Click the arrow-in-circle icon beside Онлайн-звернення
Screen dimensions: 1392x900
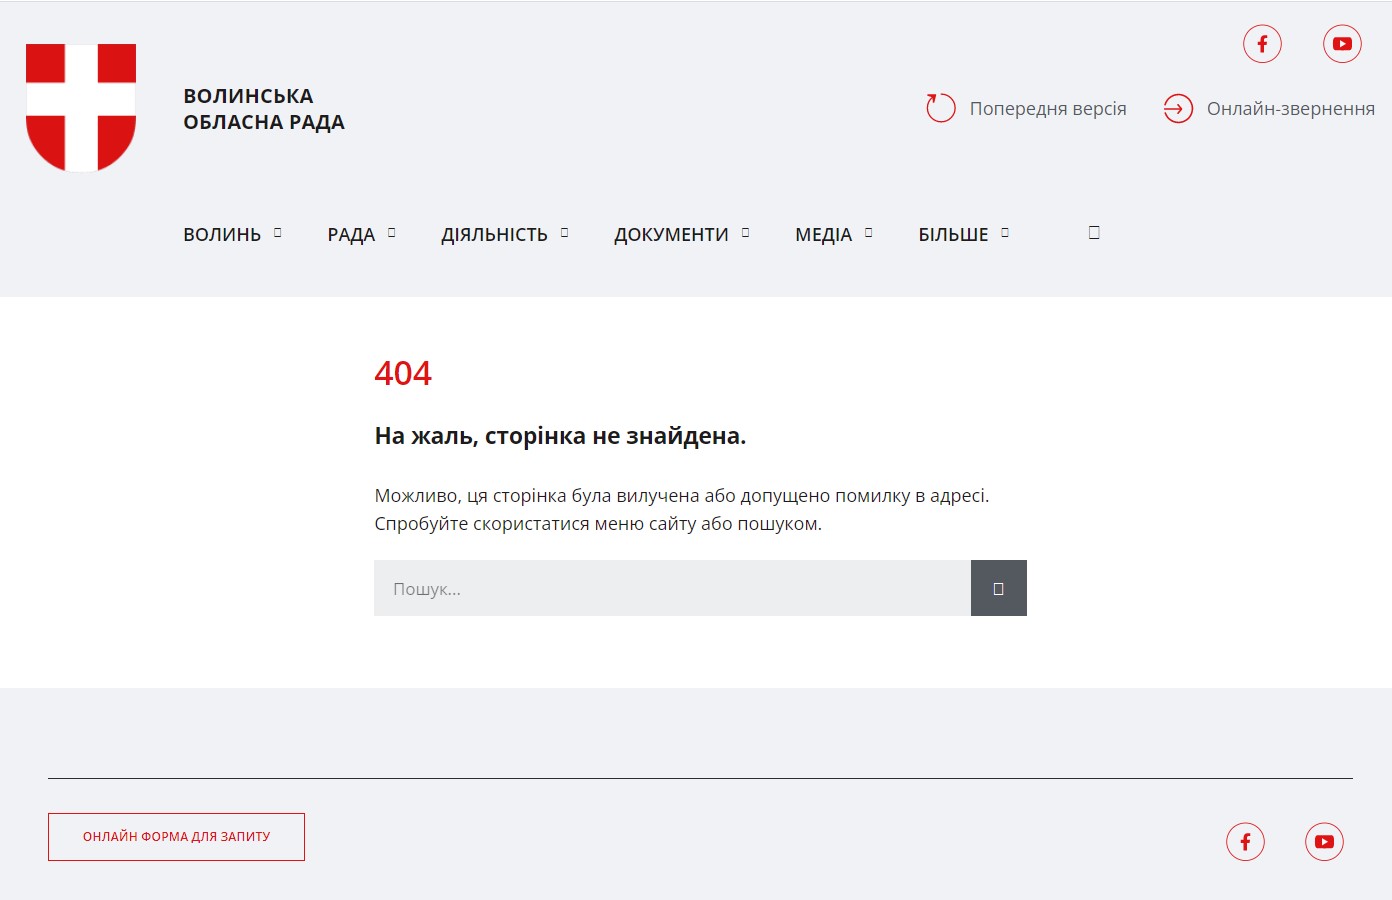coord(1178,108)
